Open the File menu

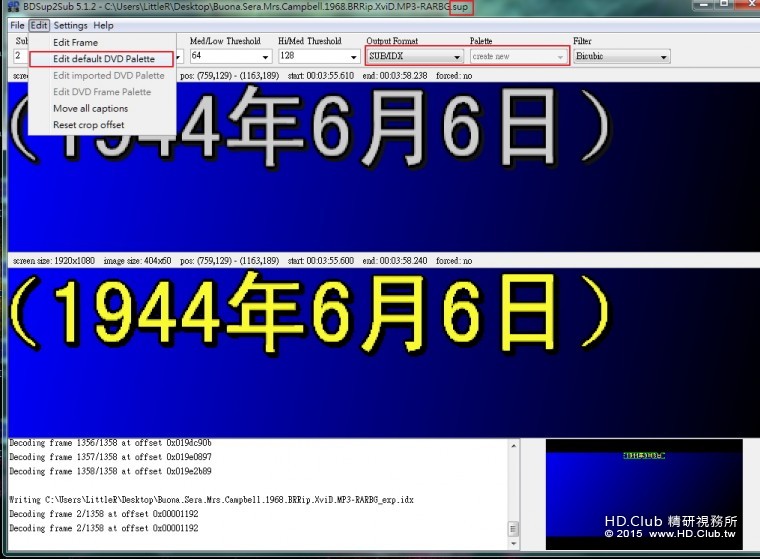[17, 25]
